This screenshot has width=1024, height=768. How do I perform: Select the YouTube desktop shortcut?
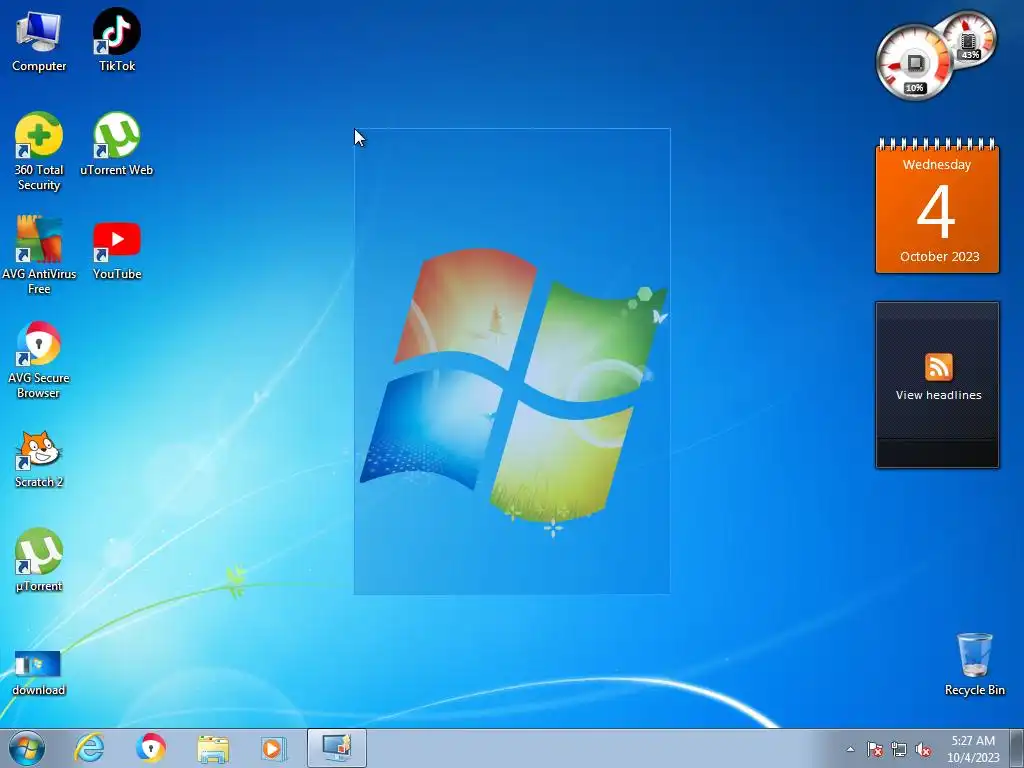point(117,249)
